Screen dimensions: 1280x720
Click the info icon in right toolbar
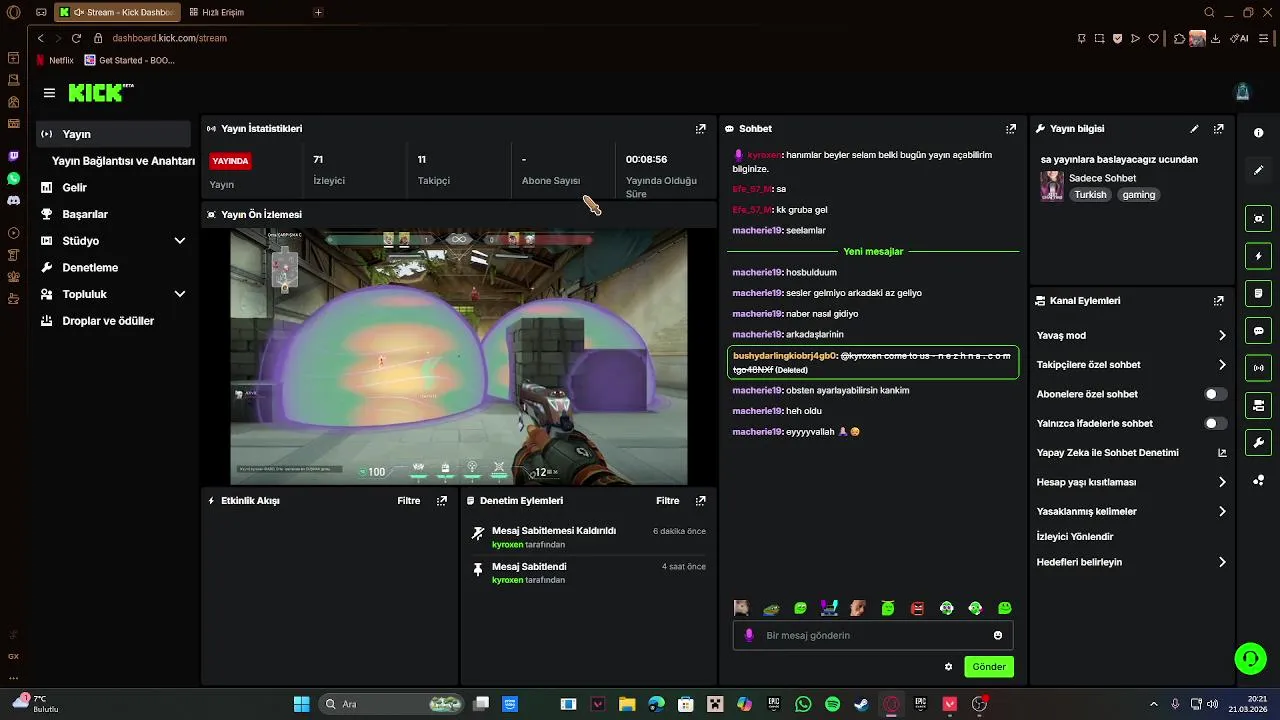tap(1258, 133)
